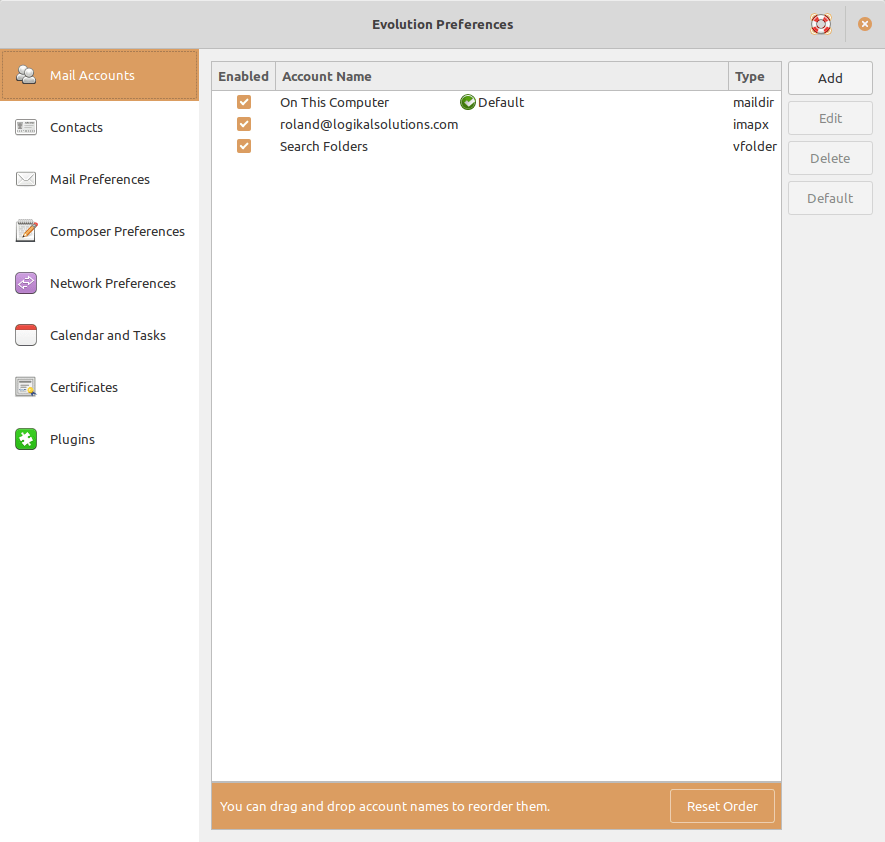Close the Evolution Preferences window
Screen dimensions: 885x842
pos(865,24)
